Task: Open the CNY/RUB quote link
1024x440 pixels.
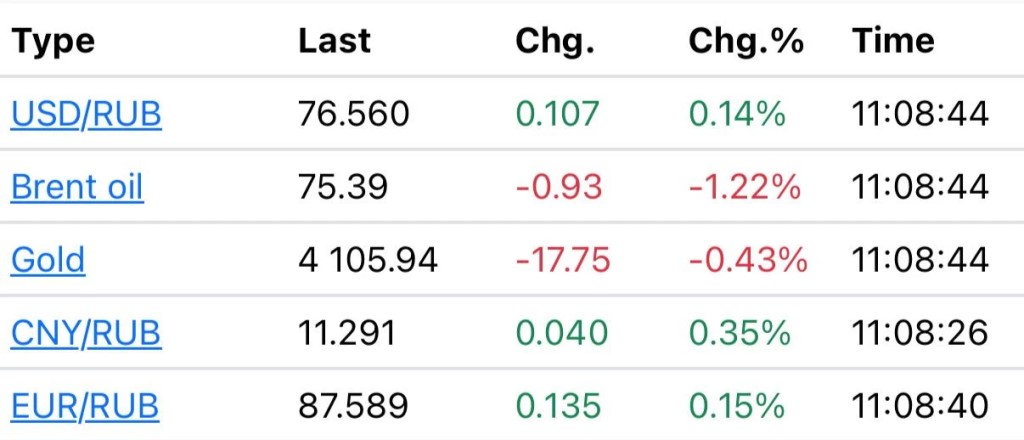Action: coord(86,334)
